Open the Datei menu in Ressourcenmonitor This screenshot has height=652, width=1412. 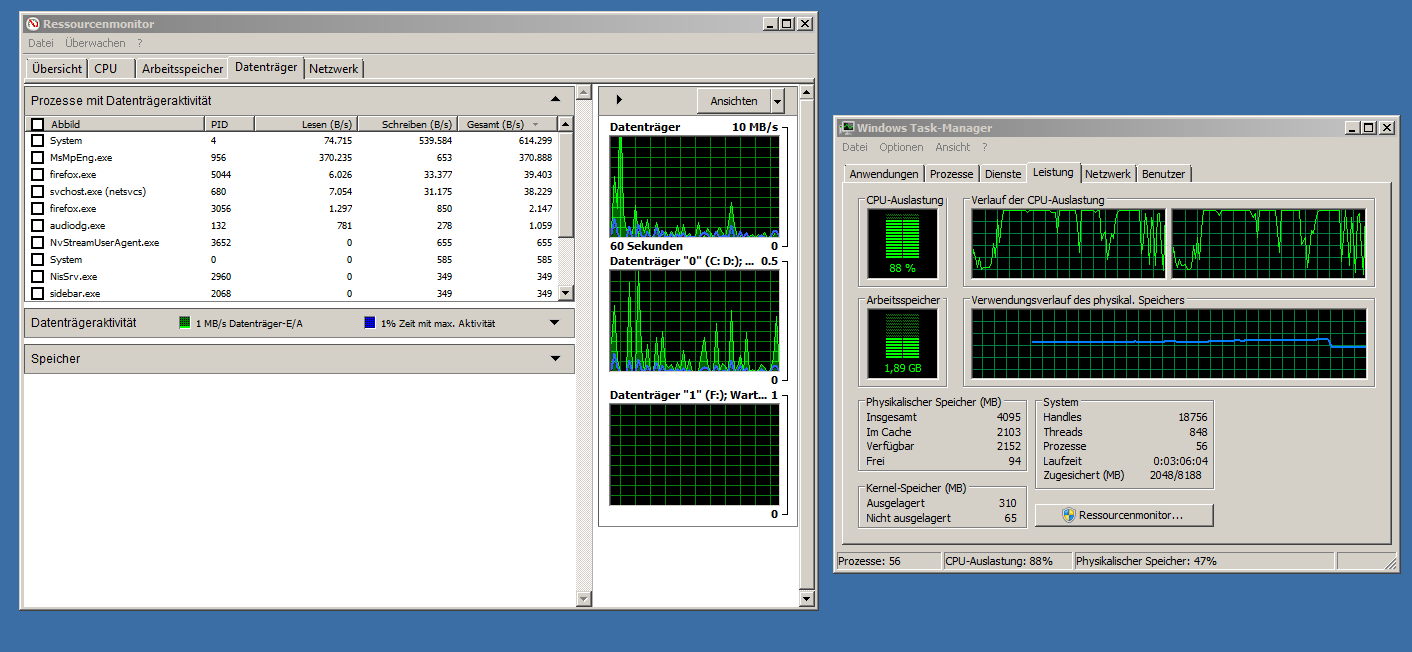[41, 43]
